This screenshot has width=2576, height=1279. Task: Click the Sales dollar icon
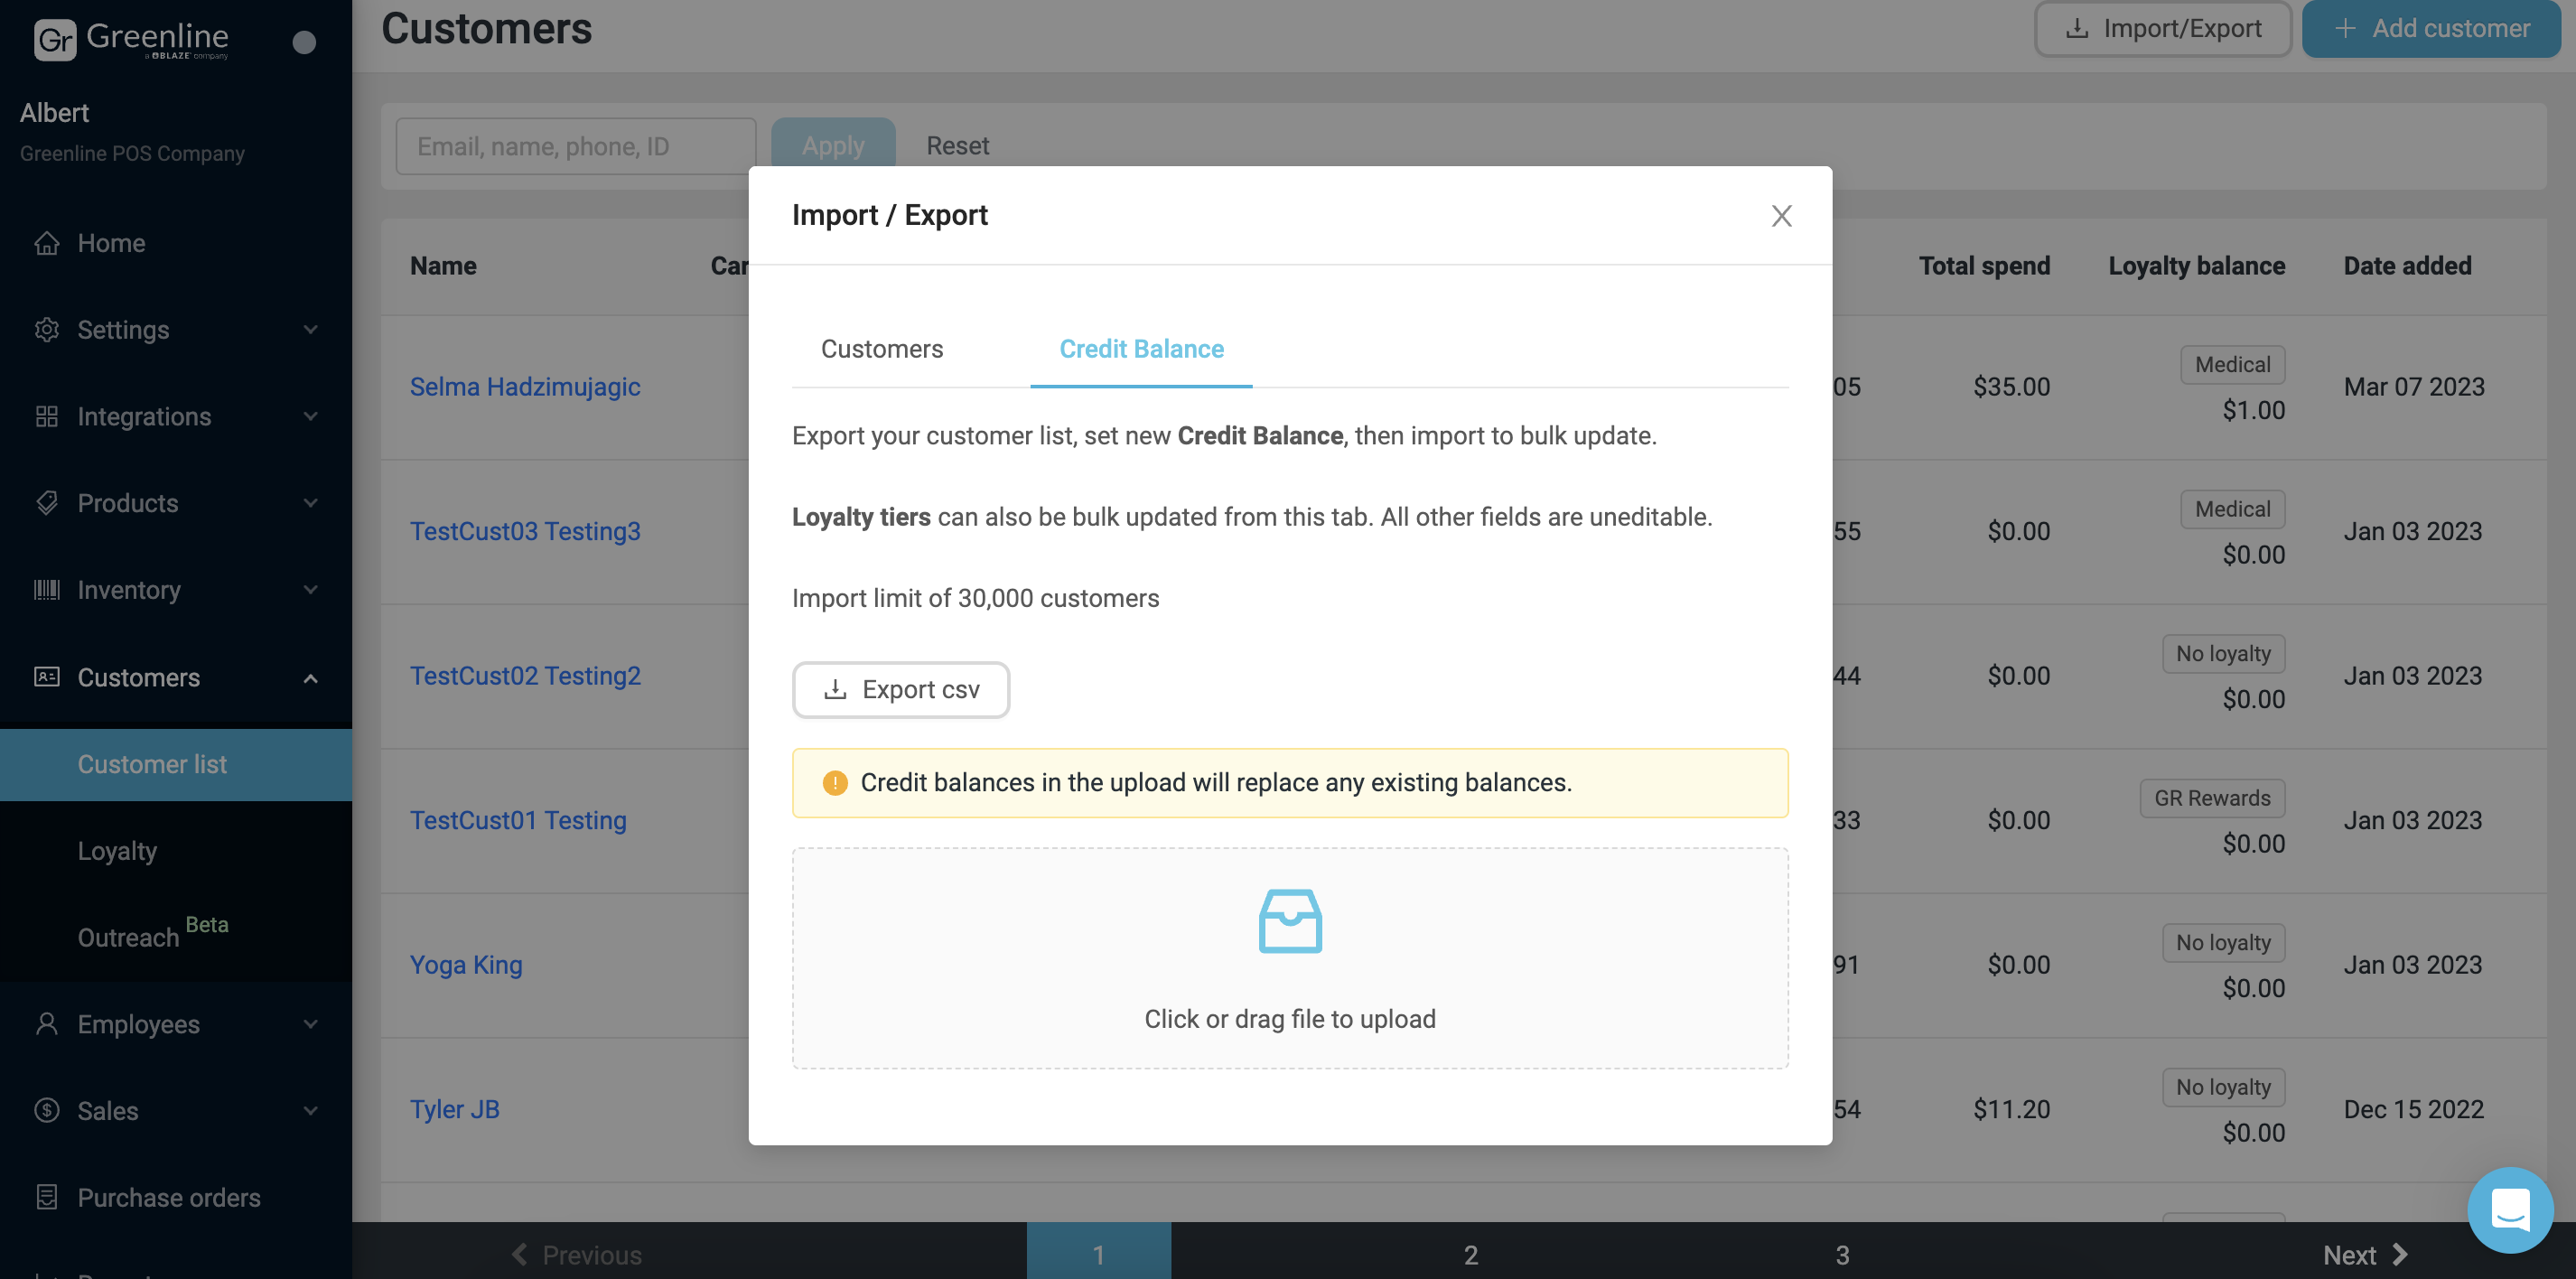pyautogui.click(x=47, y=1110)
